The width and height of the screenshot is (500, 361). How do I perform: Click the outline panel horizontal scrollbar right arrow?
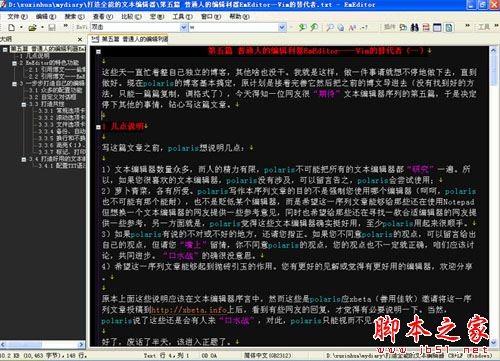(81, 344)
